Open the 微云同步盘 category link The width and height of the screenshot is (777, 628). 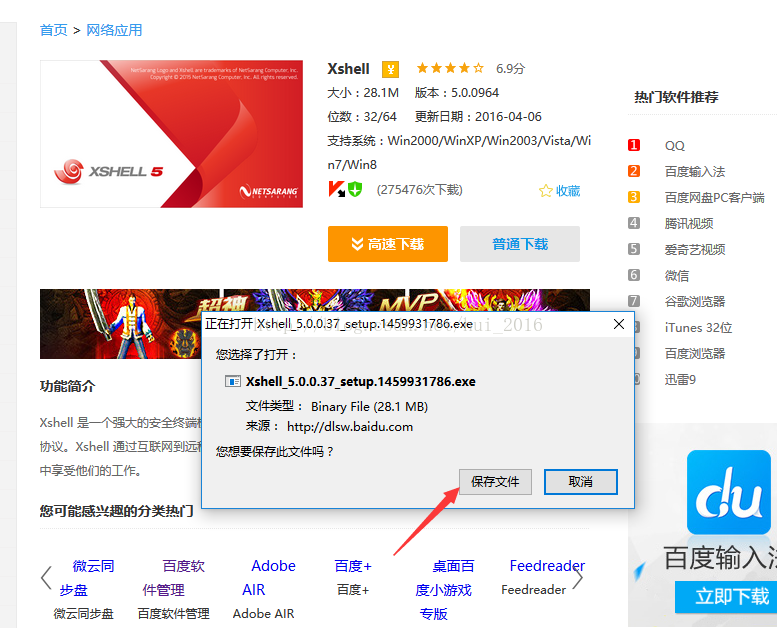(87, 578)
